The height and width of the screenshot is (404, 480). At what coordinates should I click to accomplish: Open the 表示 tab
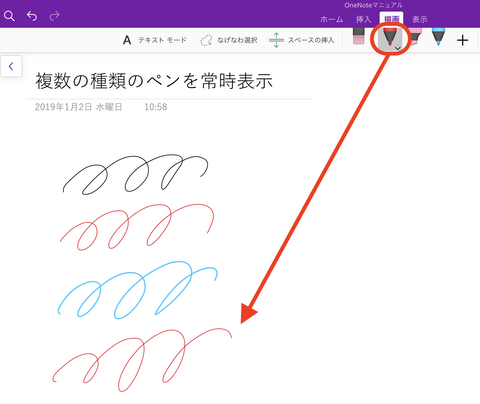420,19
